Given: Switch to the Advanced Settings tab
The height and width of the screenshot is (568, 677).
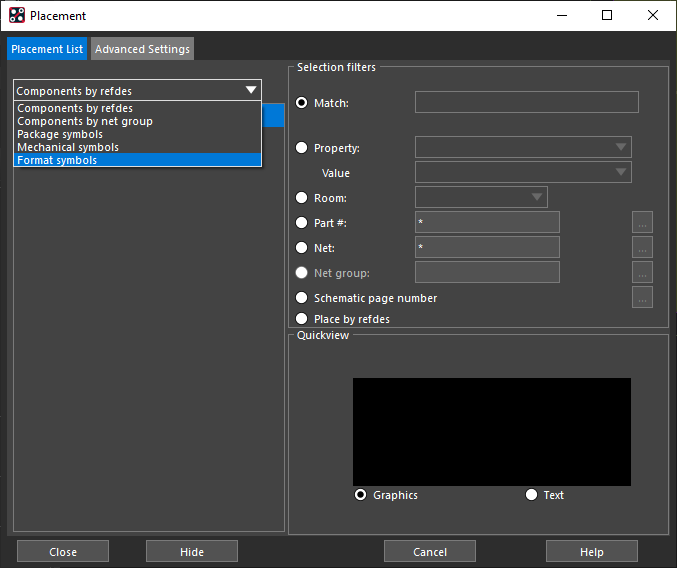Looking at the screenshot, I should point(142,49).
